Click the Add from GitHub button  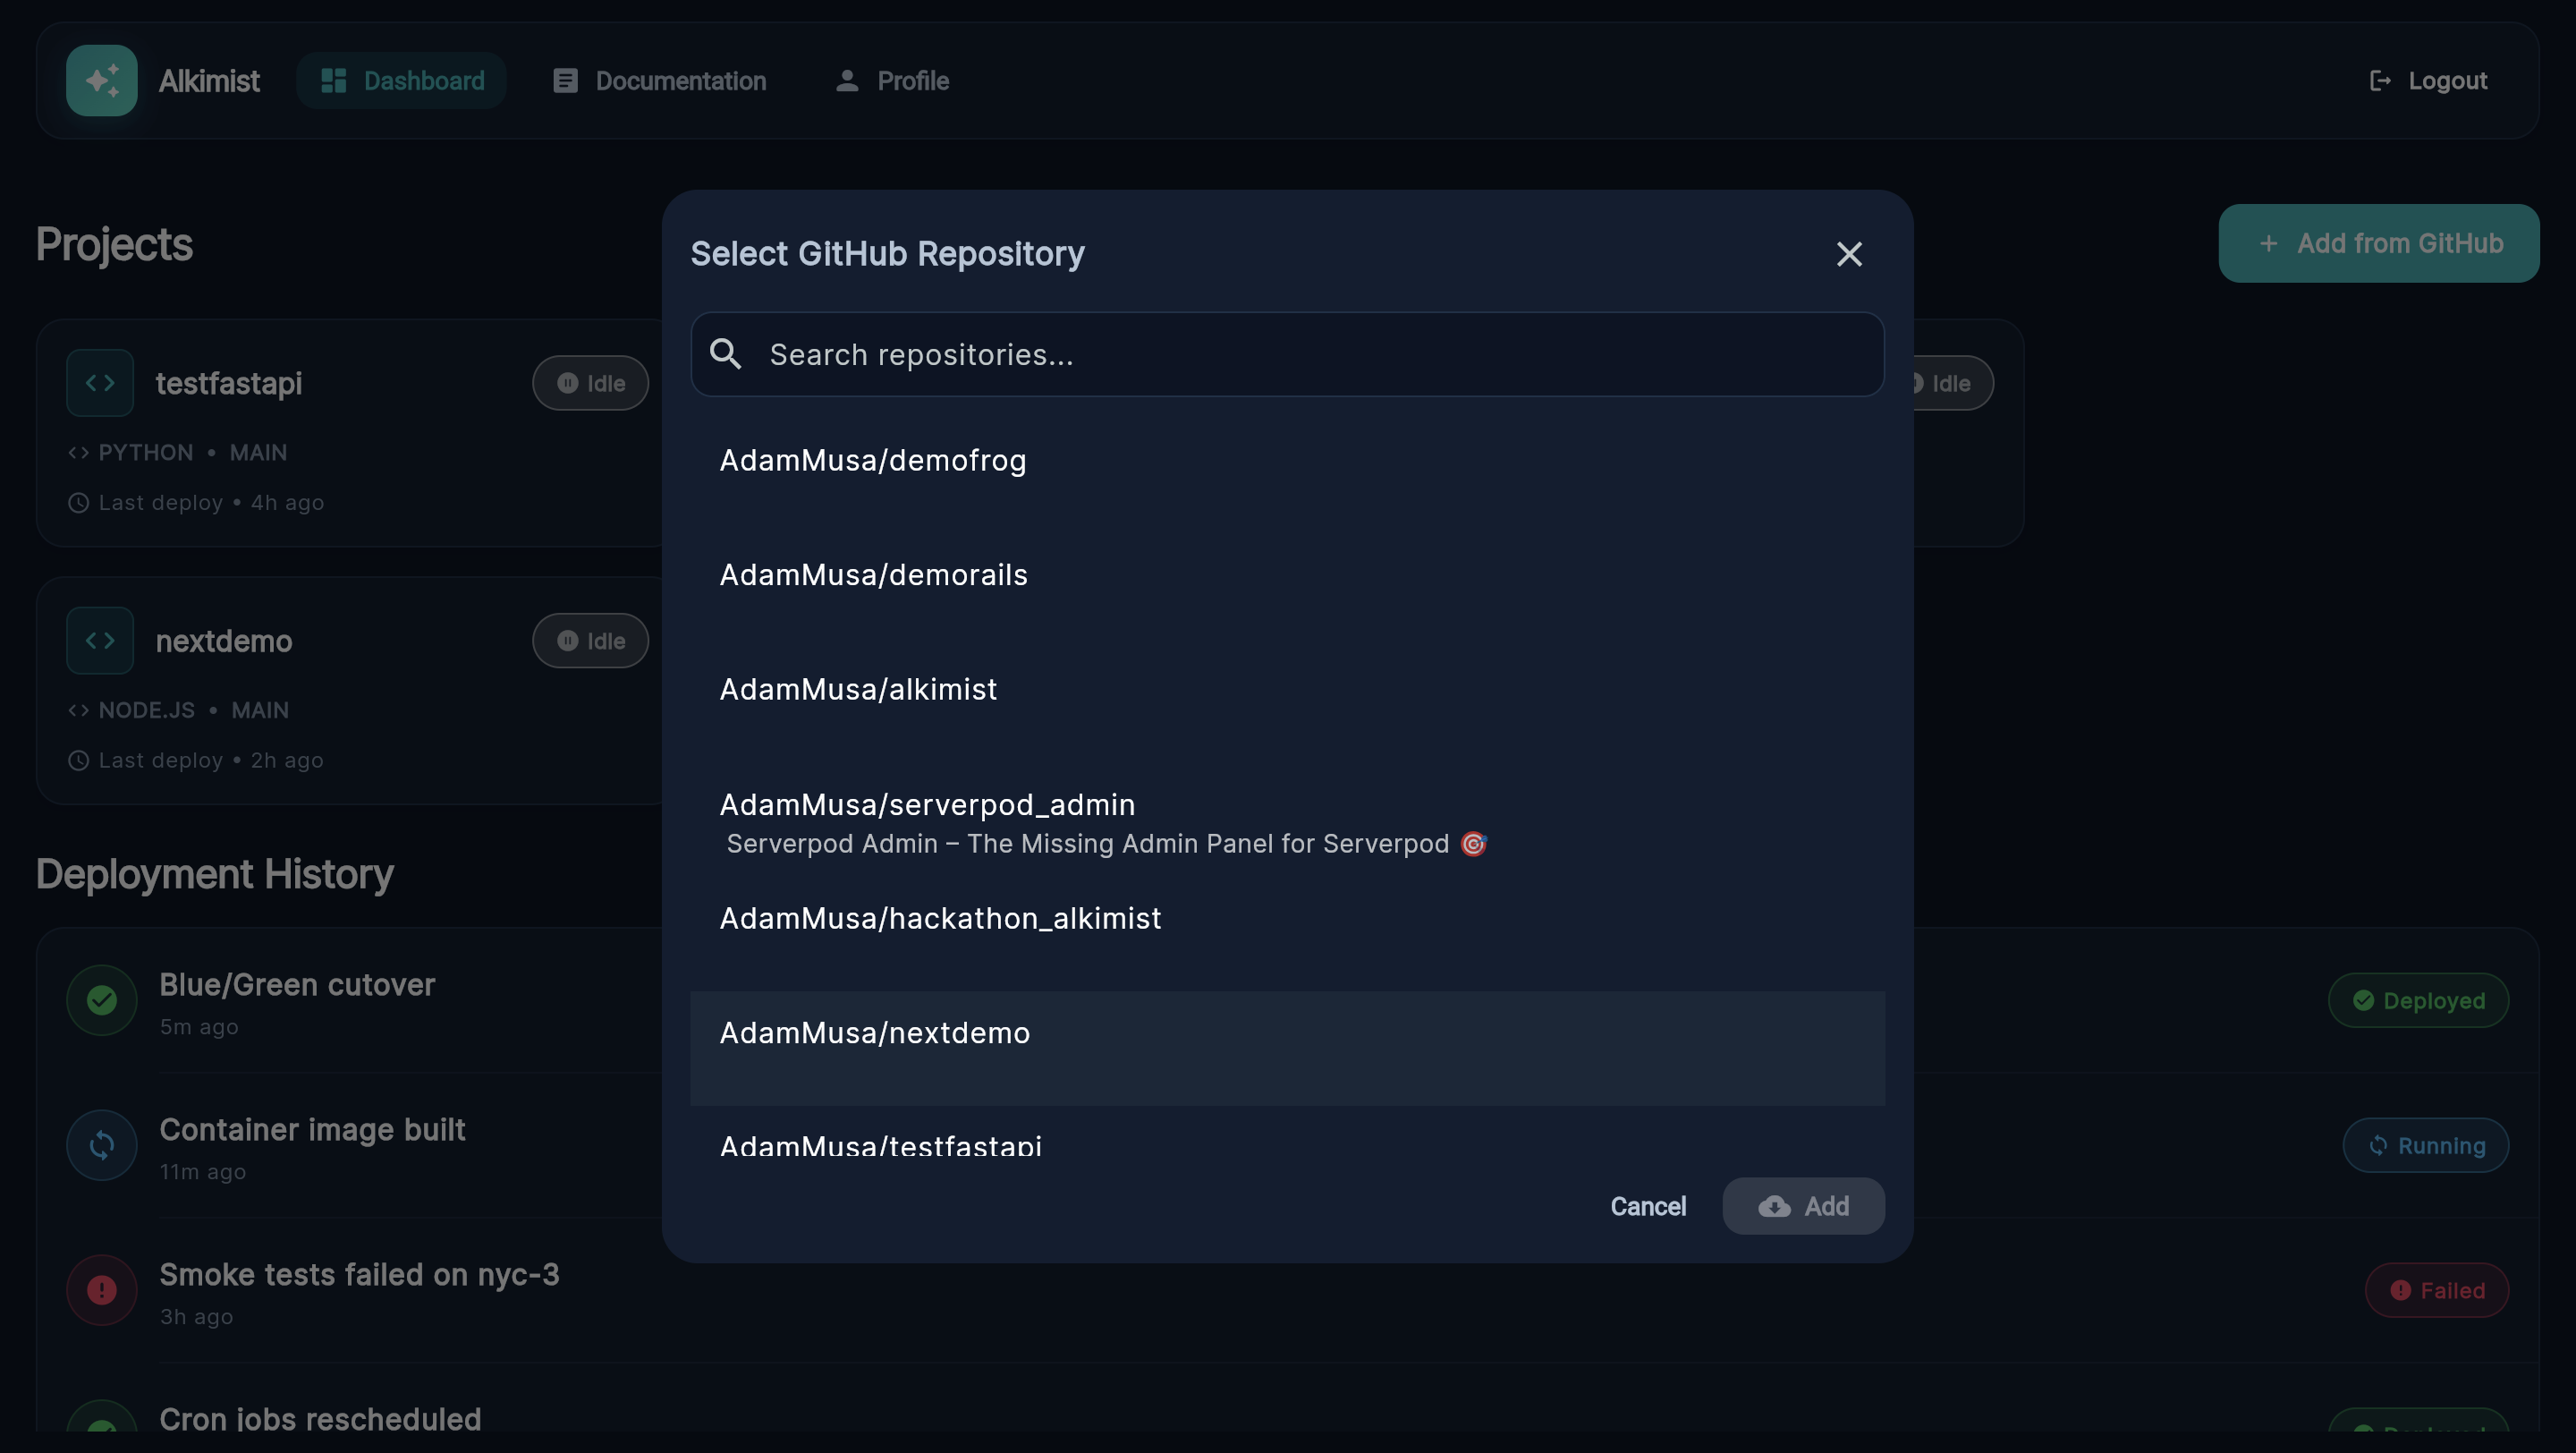point(2378,244)
